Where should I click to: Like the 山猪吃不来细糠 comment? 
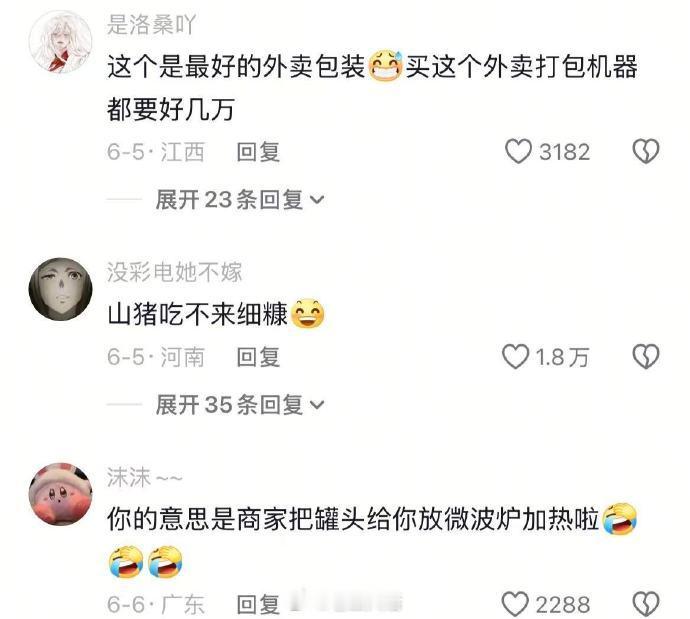[x=516, y=357]
